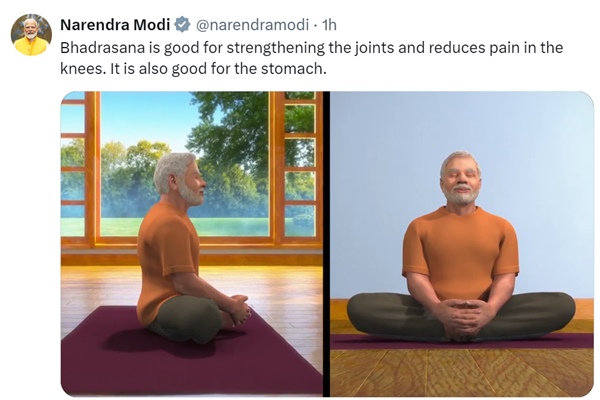Click the bearded face in front-view image

(460, 180)
